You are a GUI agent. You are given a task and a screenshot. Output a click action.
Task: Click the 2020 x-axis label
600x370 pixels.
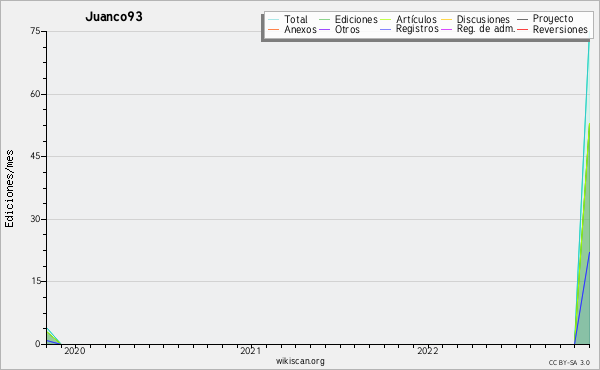click(75, 351)
